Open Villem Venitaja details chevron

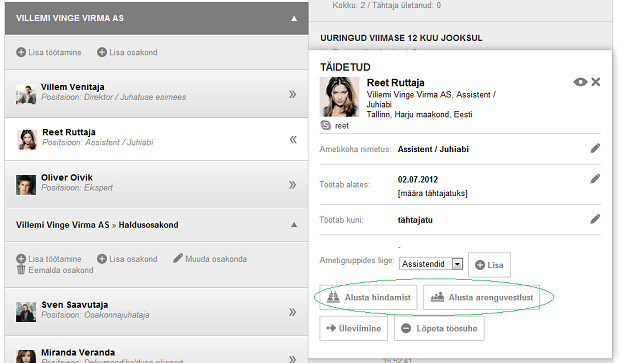292,94
